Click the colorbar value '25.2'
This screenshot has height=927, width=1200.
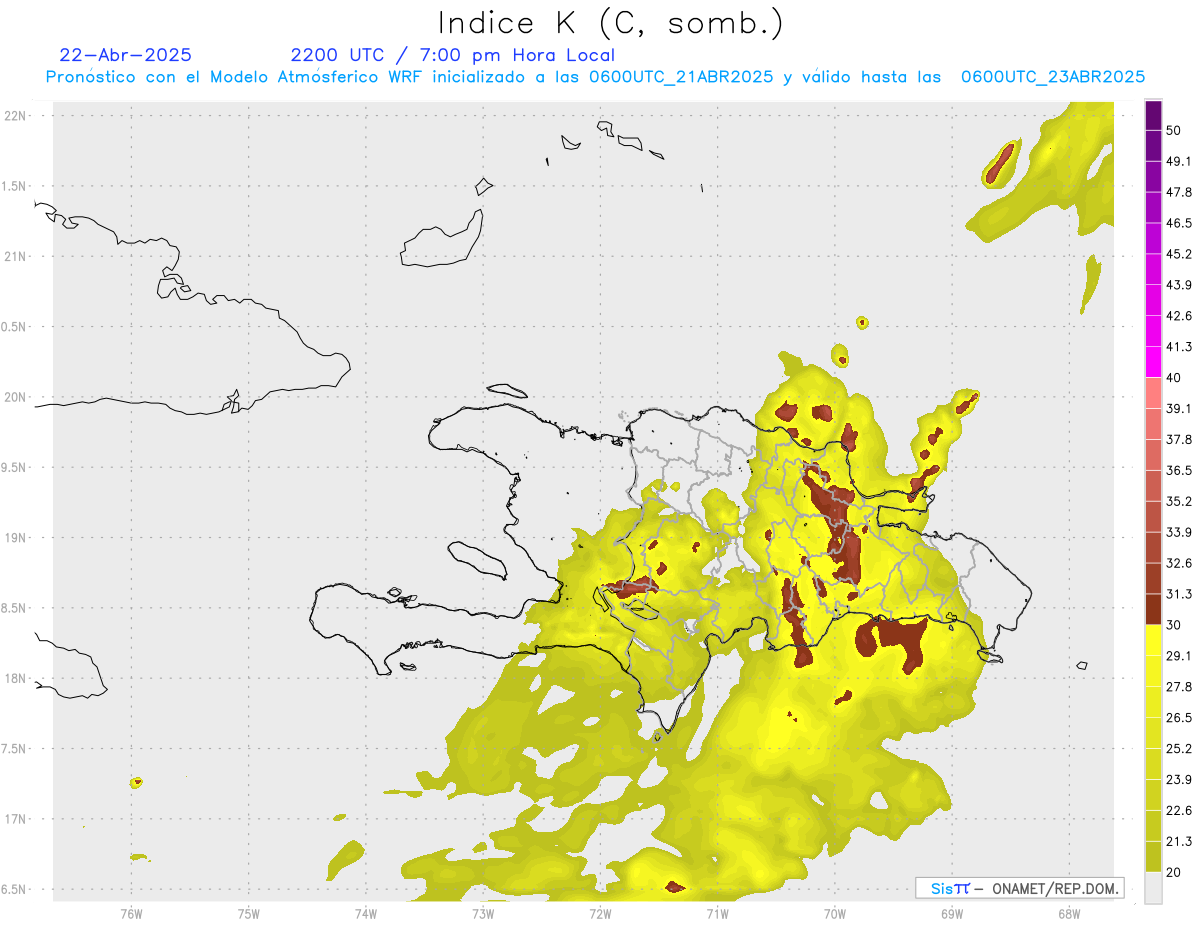coord(1179,749)
